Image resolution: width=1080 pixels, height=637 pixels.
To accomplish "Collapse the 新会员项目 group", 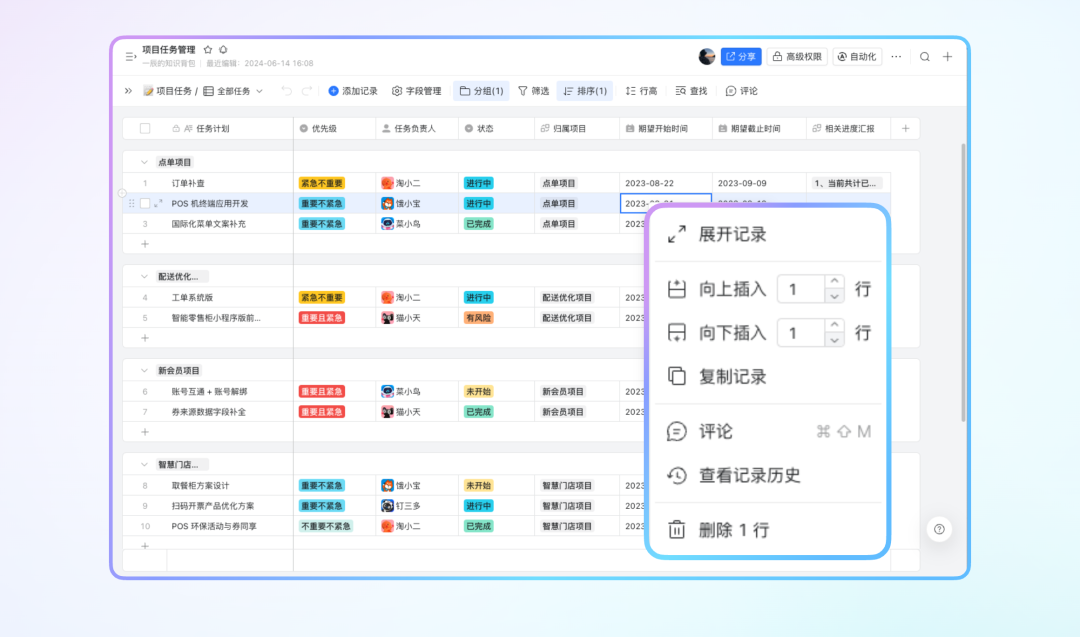I will (x=142, y=370).
